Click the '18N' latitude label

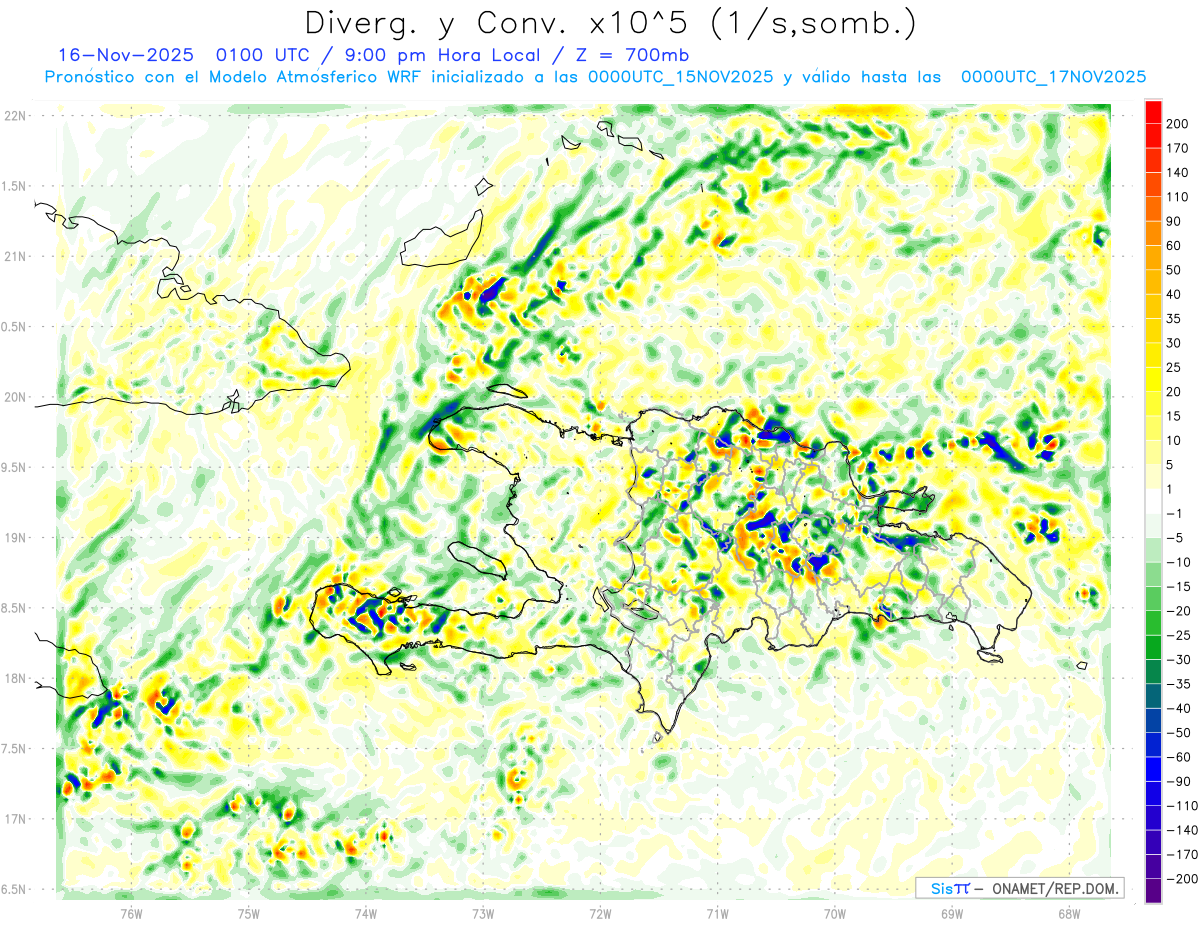(14, 678)
